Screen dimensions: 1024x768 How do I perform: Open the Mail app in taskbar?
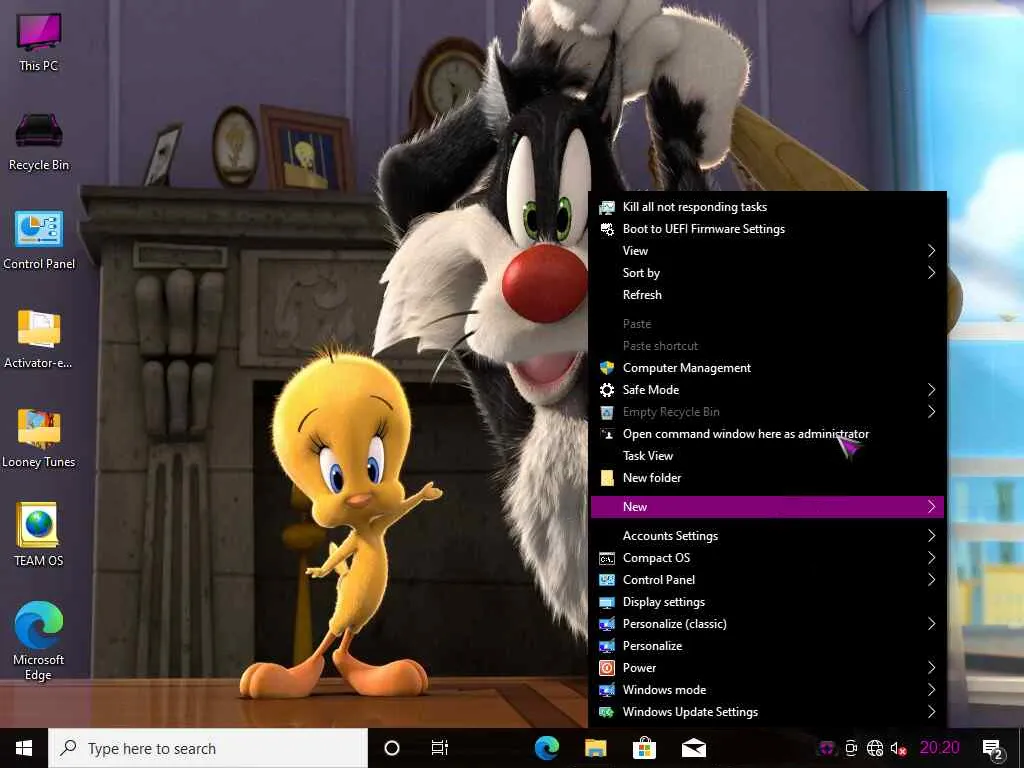point(694,748)
